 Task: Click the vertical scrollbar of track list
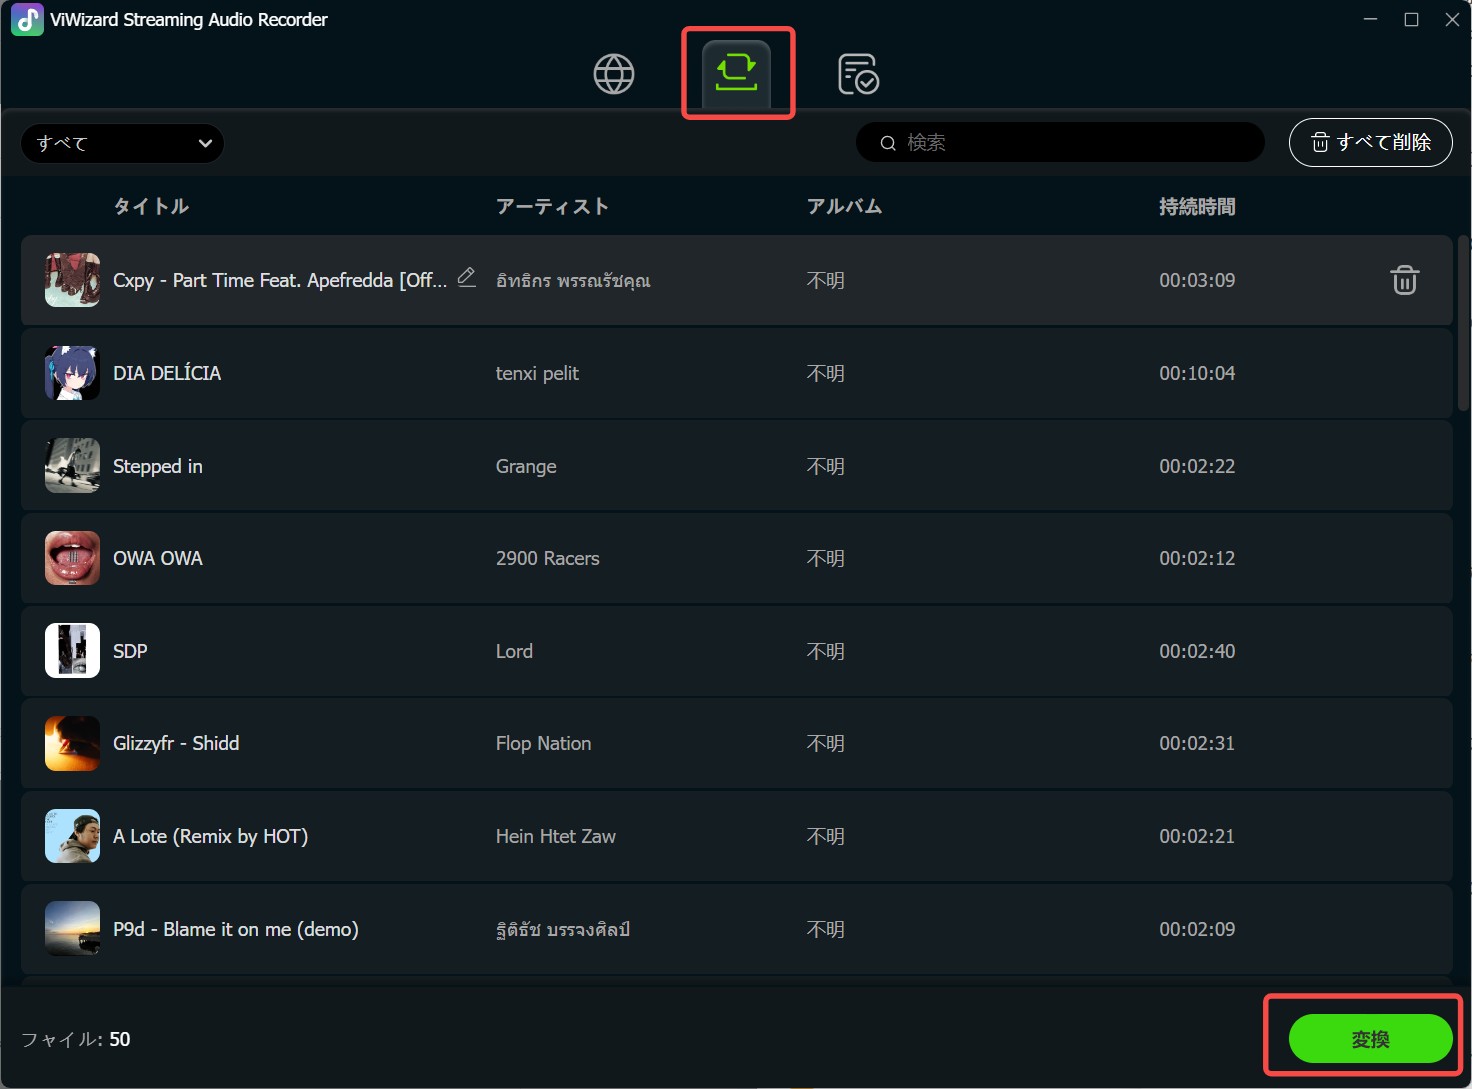tap(1463, 322)
